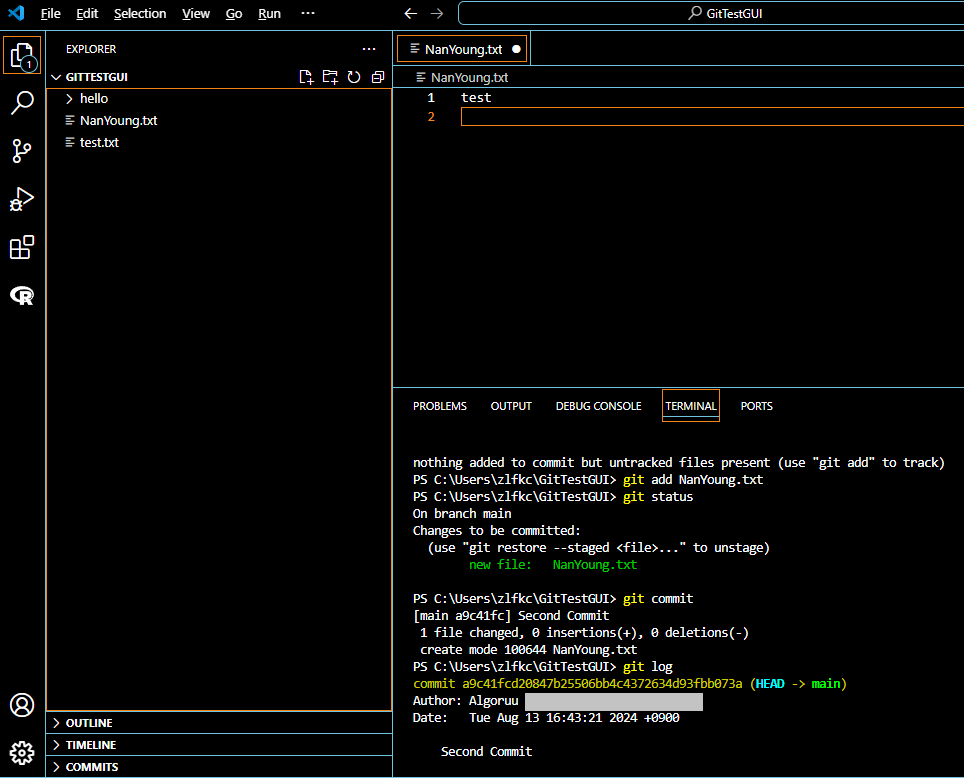Click line number 2 in the gutter

click(431, 117)
